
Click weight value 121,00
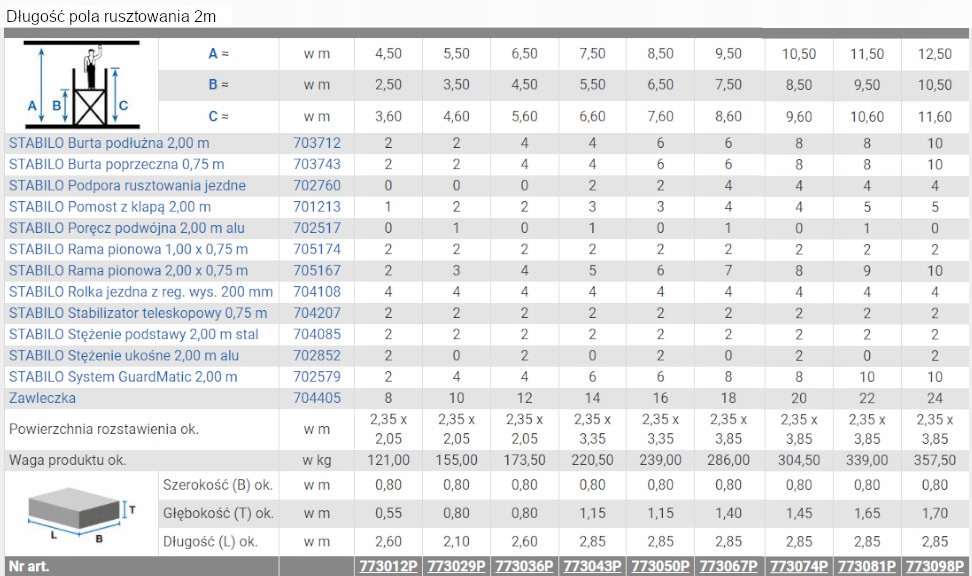pos(388,460)
